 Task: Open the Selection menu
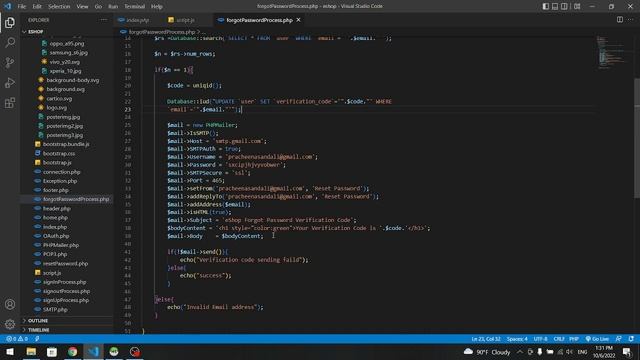pos(59,7)
